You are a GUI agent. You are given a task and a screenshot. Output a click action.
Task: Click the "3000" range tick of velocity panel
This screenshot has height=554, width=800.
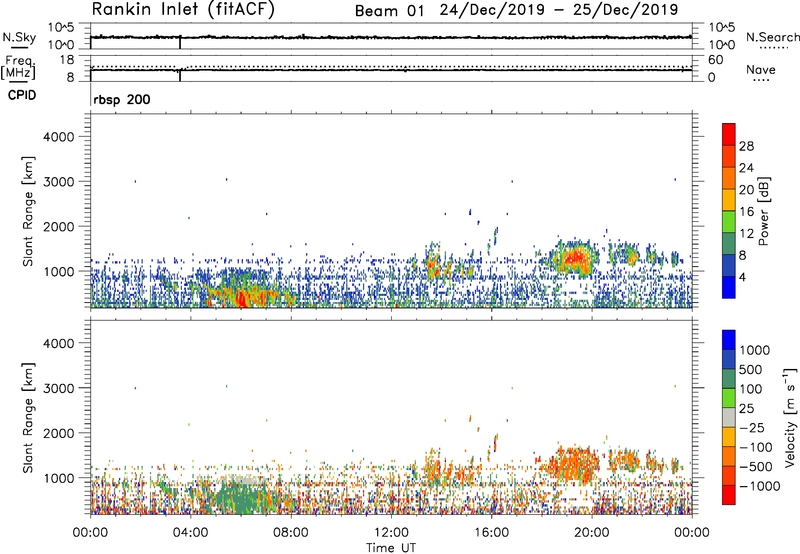pyautogui.click(x=59, y=388)
